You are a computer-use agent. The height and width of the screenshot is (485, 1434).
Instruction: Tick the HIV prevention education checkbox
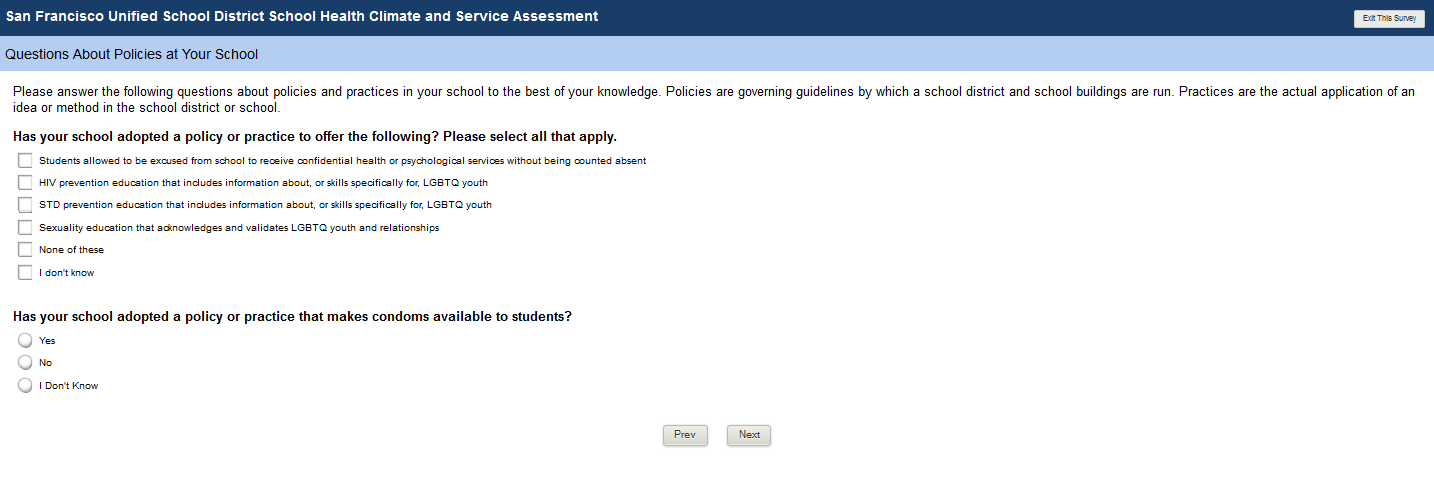25,183
